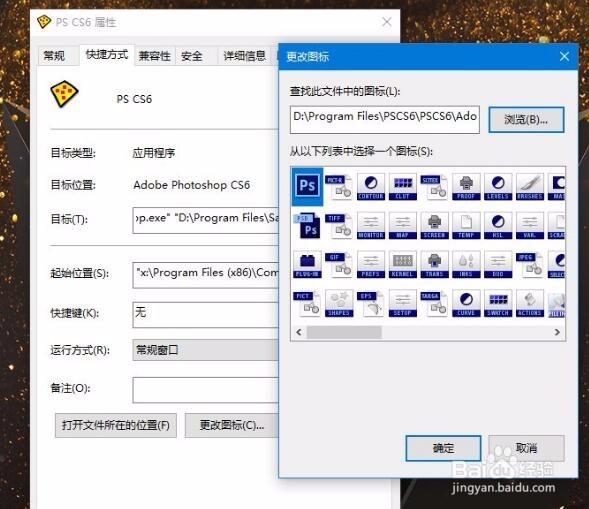Click the 快捷键(K) shortcut key field
The image size is (589, 509).
[x=206, y=315]
